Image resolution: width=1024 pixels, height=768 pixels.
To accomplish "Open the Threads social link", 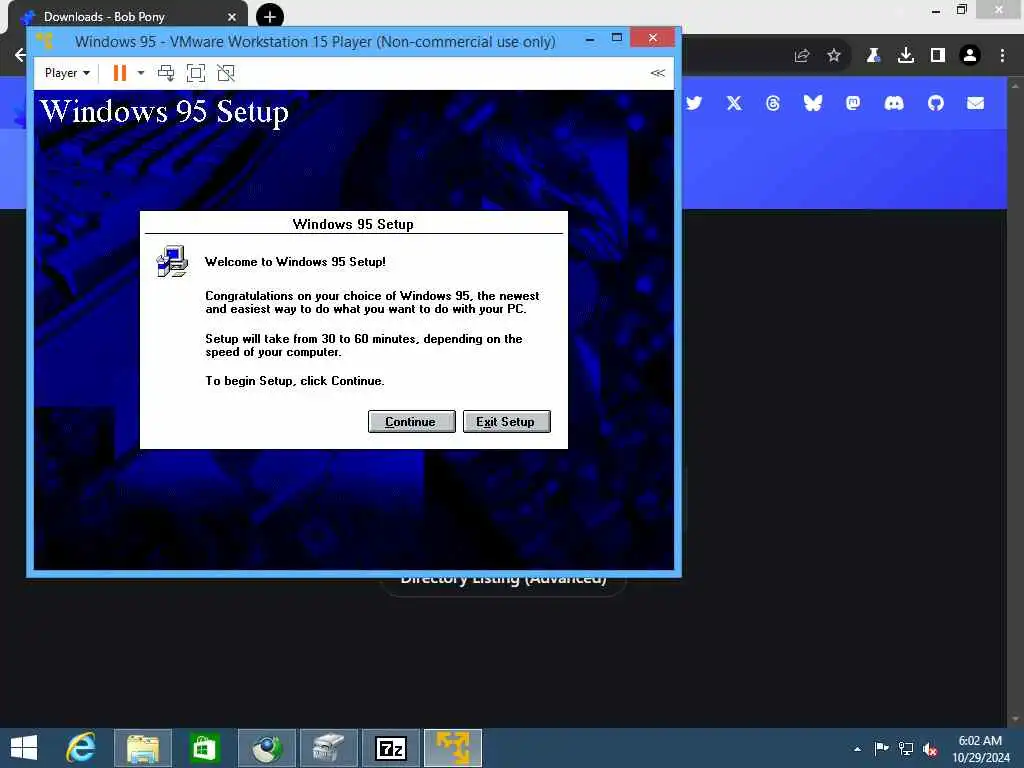I will tap(773, 103).
